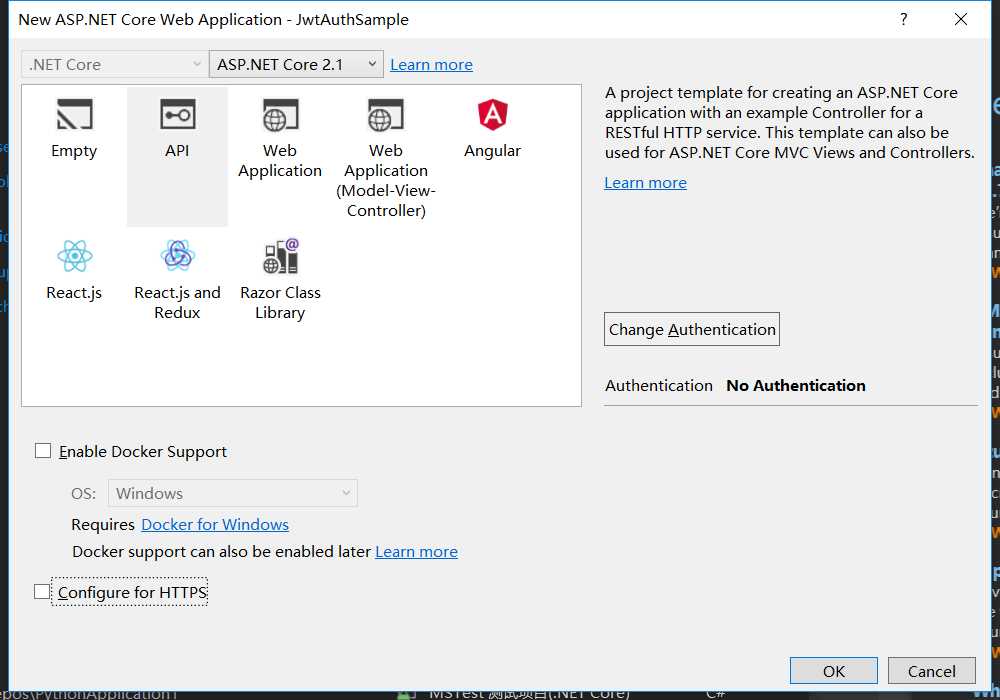The width and height of the screenshot is (1000, 700).
Task: Open the ASP.NET Core 2.1 version dropdown
Action: coord(297,64)
